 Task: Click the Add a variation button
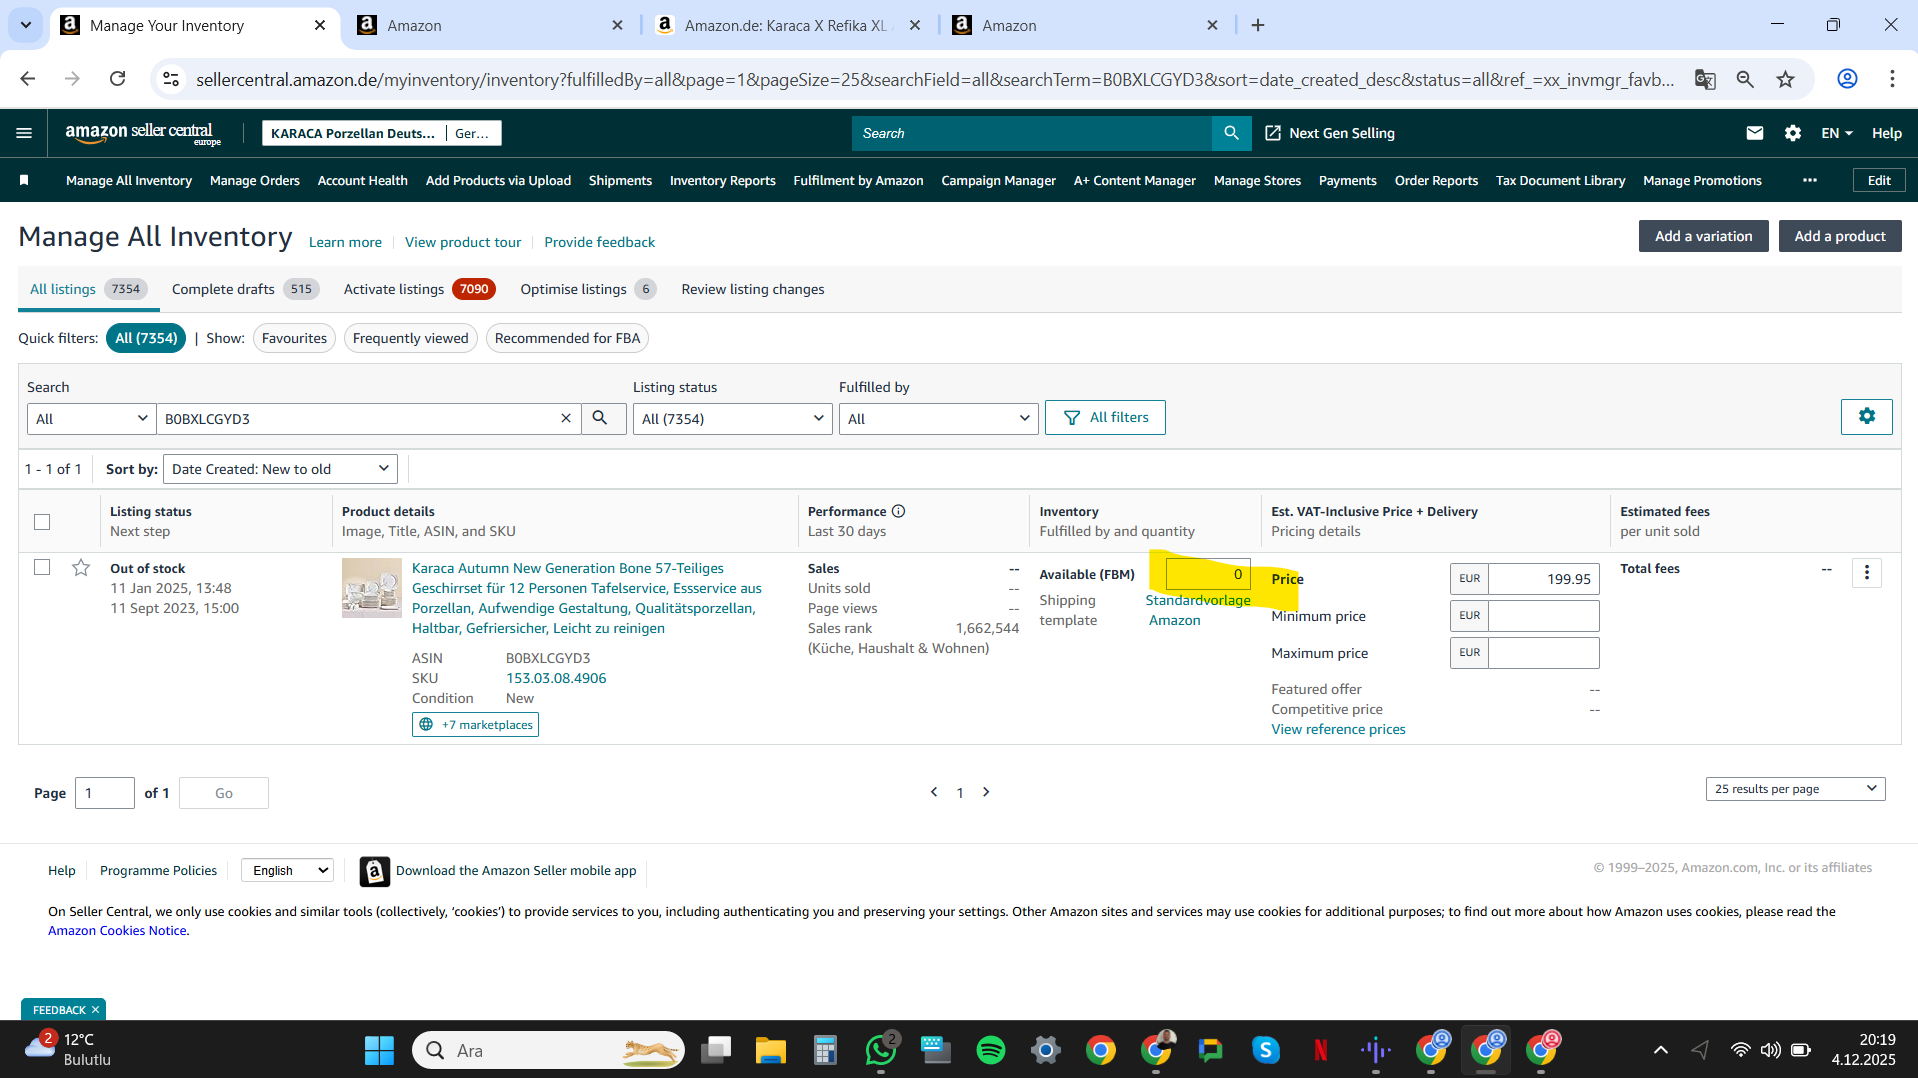(1703, 236)
